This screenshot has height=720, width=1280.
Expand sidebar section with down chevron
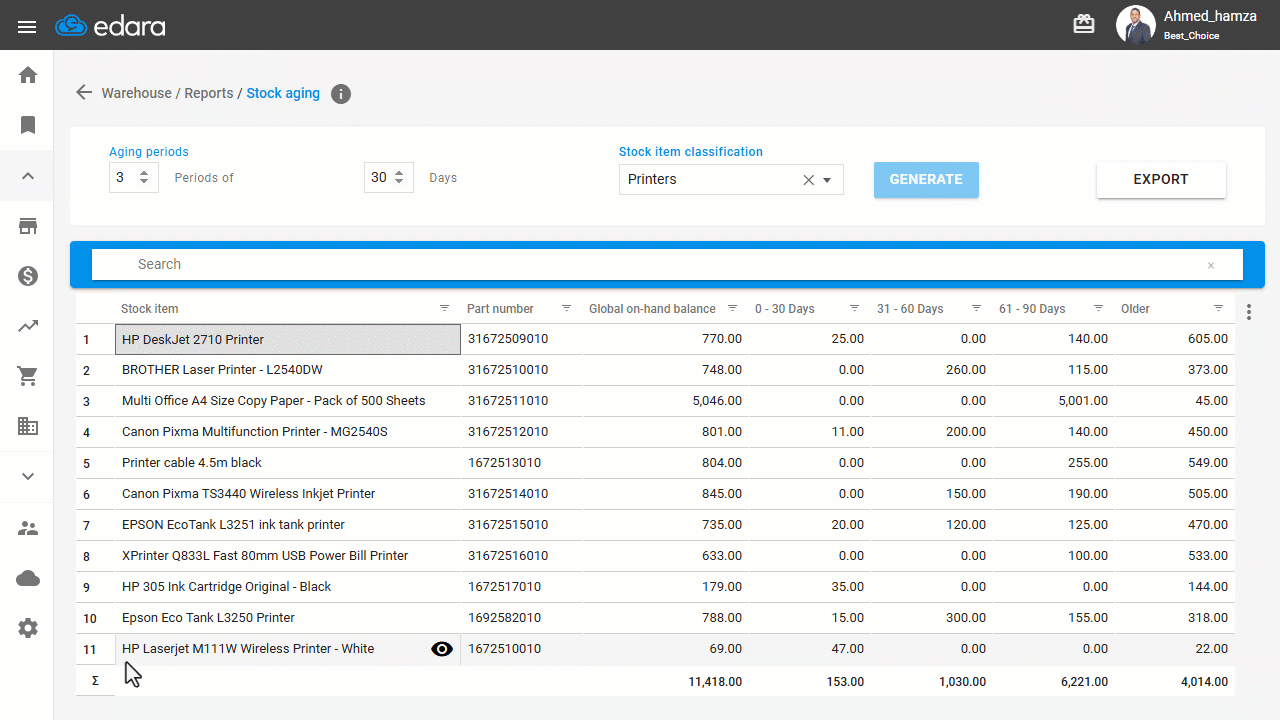(28, 477)
